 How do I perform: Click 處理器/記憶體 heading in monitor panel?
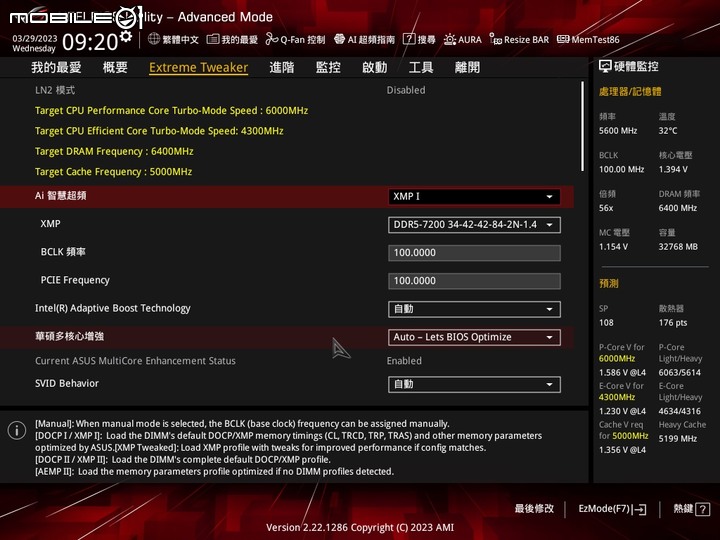630,91
